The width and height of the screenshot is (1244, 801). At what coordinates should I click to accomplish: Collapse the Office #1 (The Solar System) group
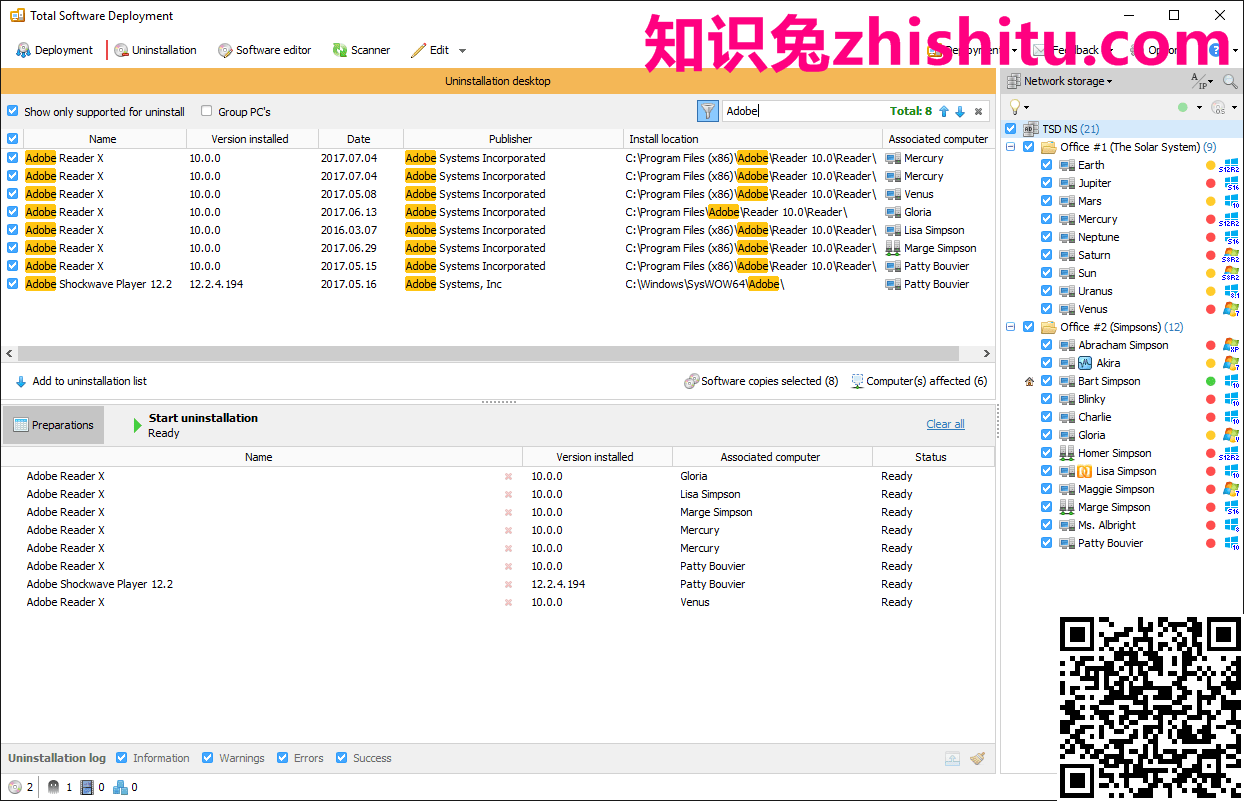point(1011,147)
